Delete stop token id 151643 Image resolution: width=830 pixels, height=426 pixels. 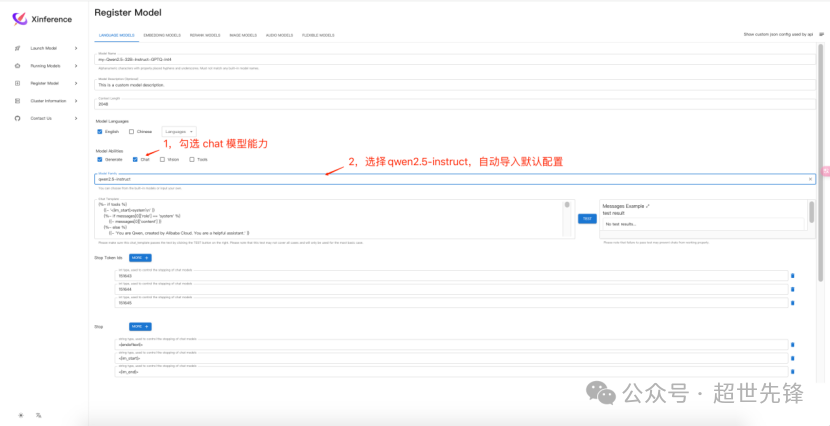pyautogui.click(x=792, y=276)
